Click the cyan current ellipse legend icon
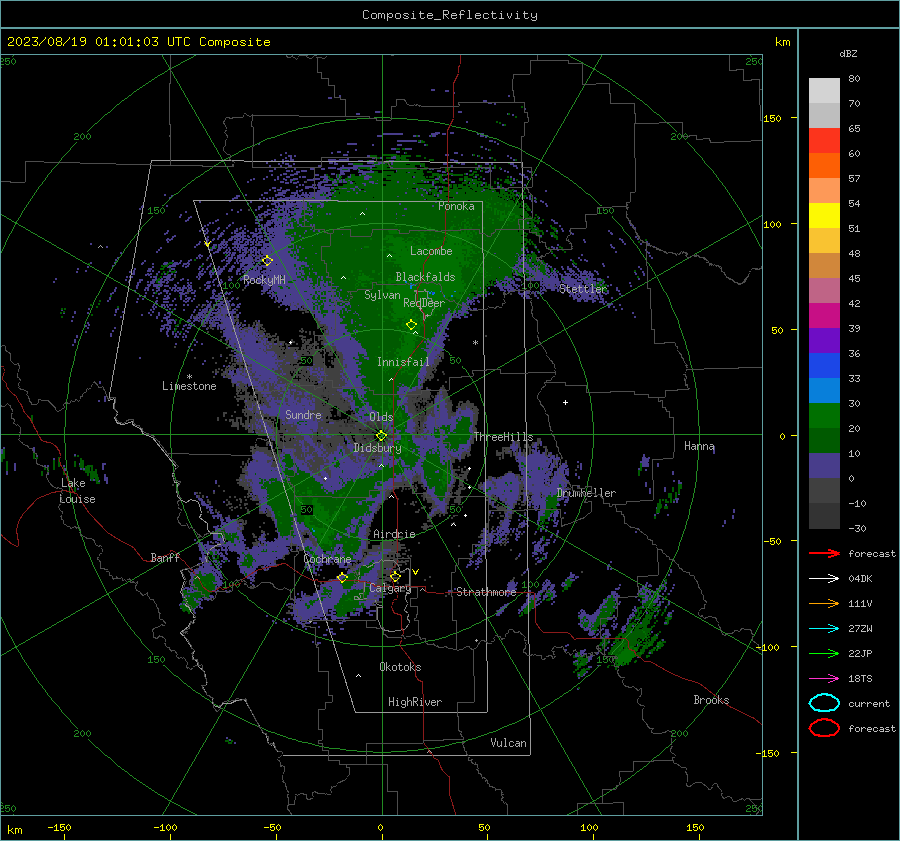Screen dimensions: 900x841 (824, 703)
